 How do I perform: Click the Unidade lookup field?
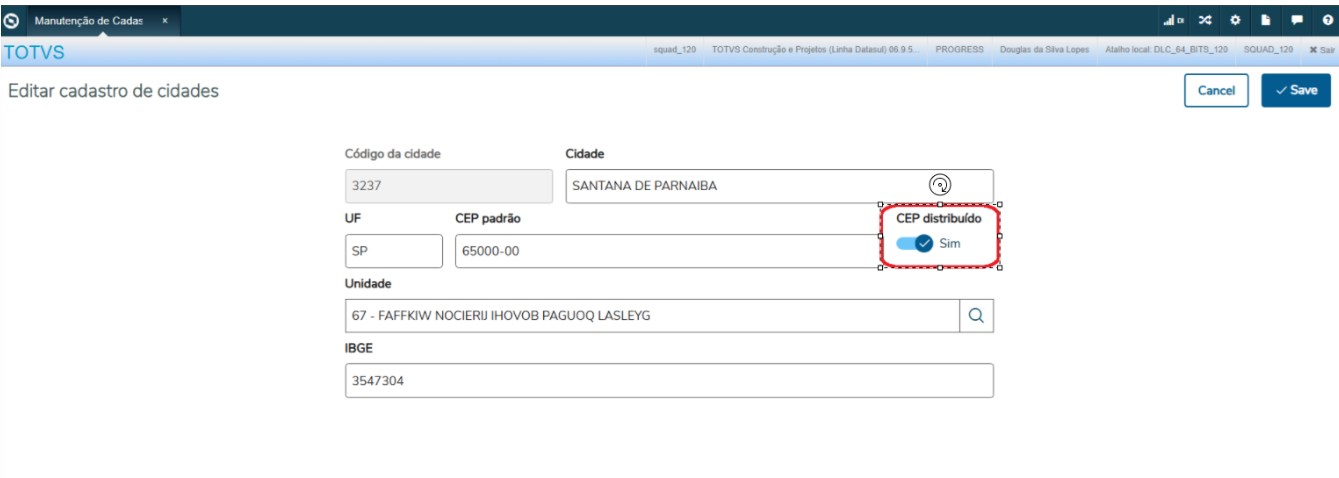pos(652,316)
